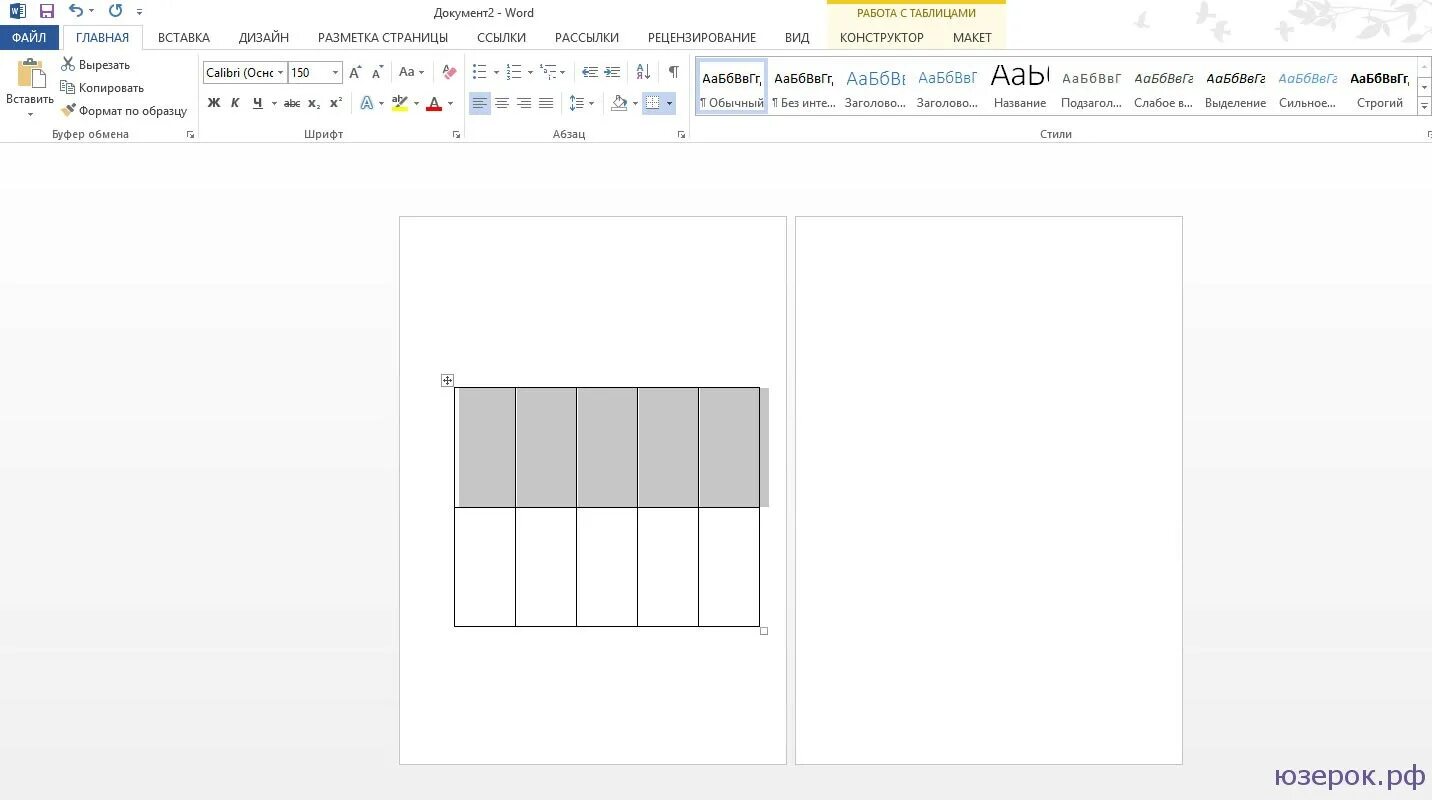The height and width of the screenshot is (800, 1432).
Task: Apply yellow text highlight color
Action: coord(400,103)
